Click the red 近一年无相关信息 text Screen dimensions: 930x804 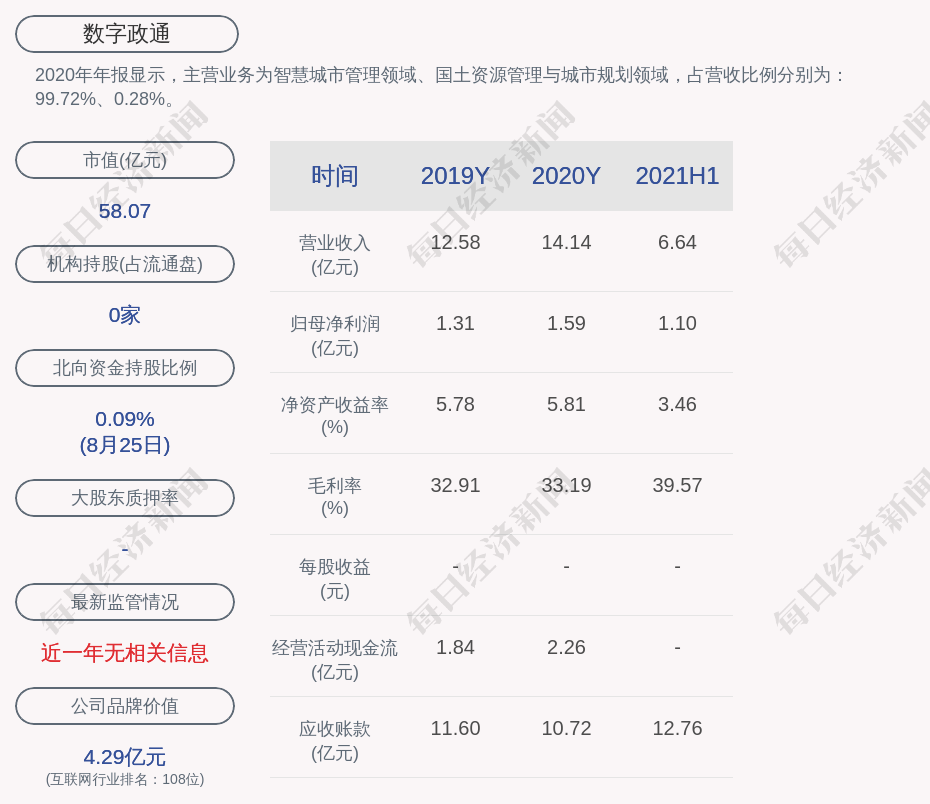[125, 653]
